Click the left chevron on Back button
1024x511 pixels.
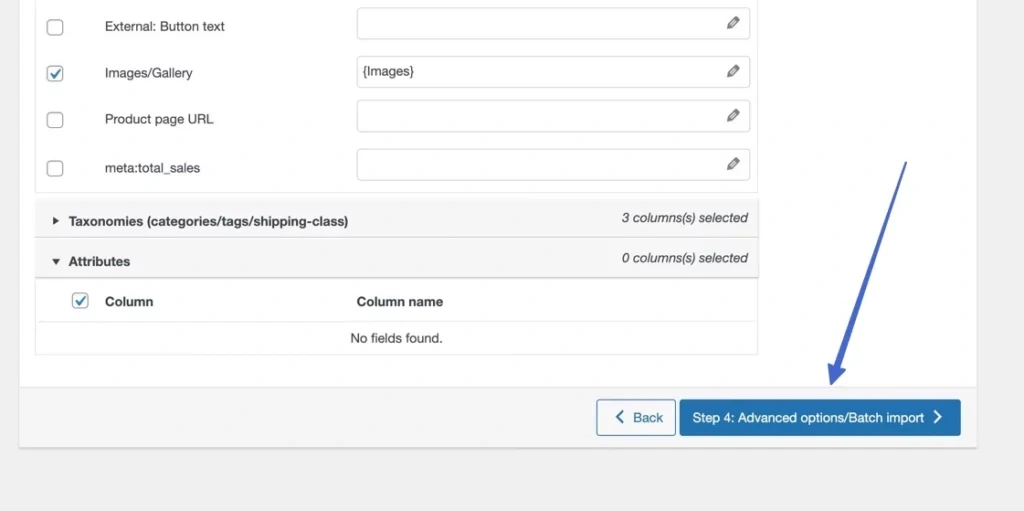(x=620, y=417)
